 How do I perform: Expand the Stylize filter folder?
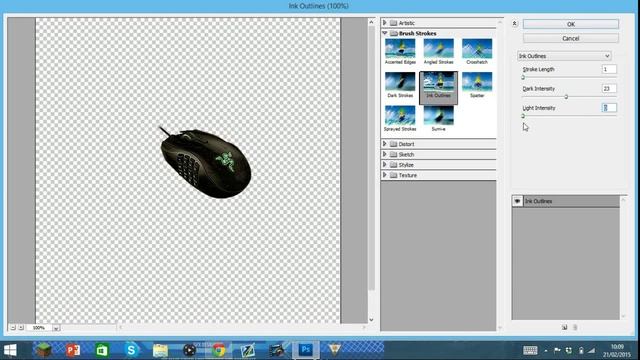pyautogui.click(x=384, y=164)
